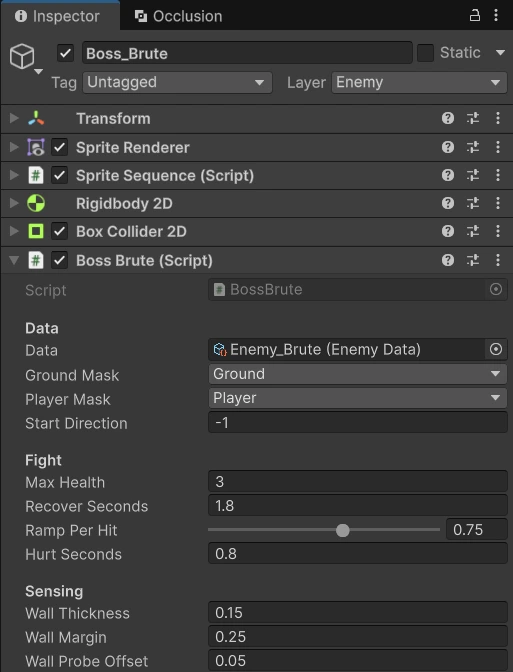Disable the Sprite Renderer checkbox
513x672 pixels.
pos(59,147)
